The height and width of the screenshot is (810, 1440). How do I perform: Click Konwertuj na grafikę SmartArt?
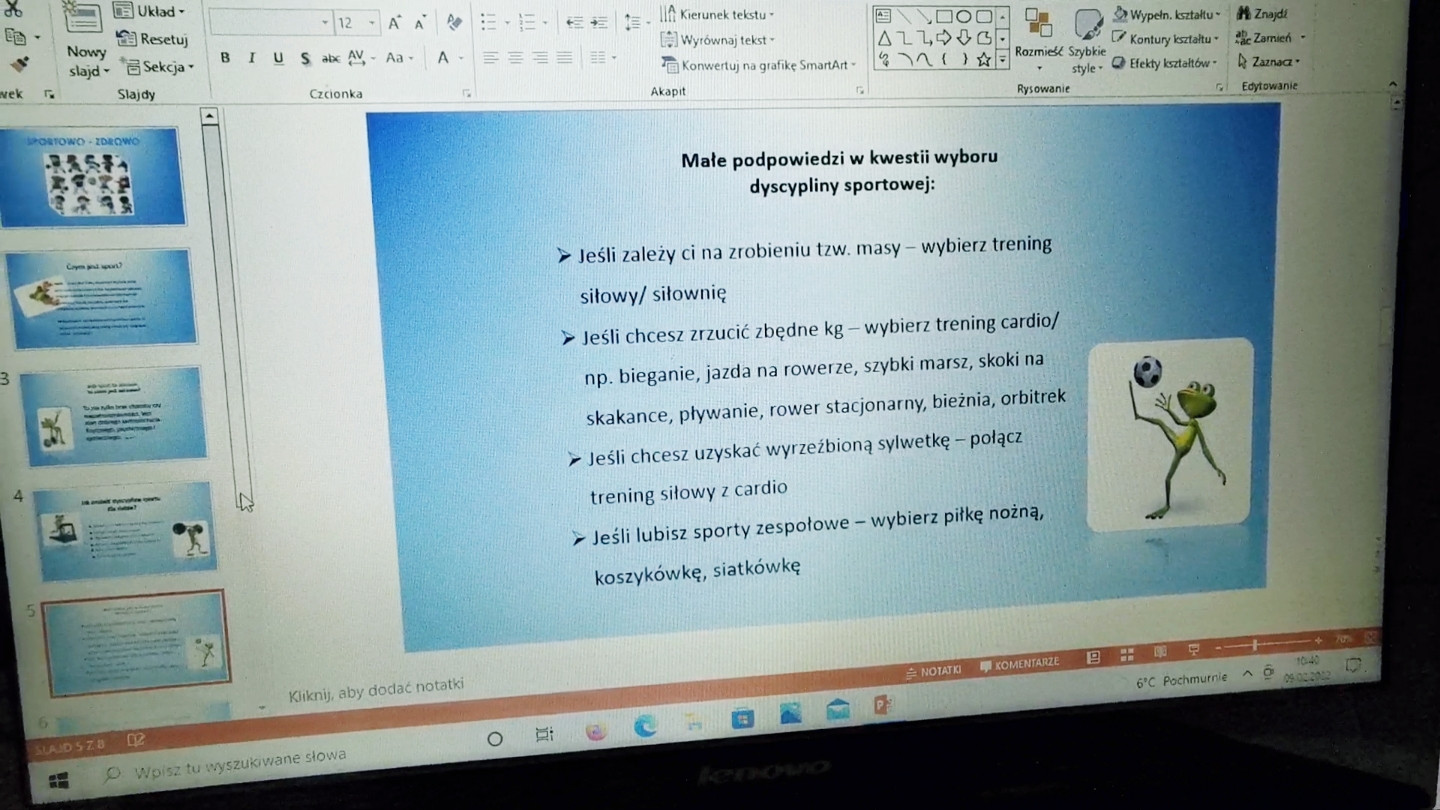(760, 65)
